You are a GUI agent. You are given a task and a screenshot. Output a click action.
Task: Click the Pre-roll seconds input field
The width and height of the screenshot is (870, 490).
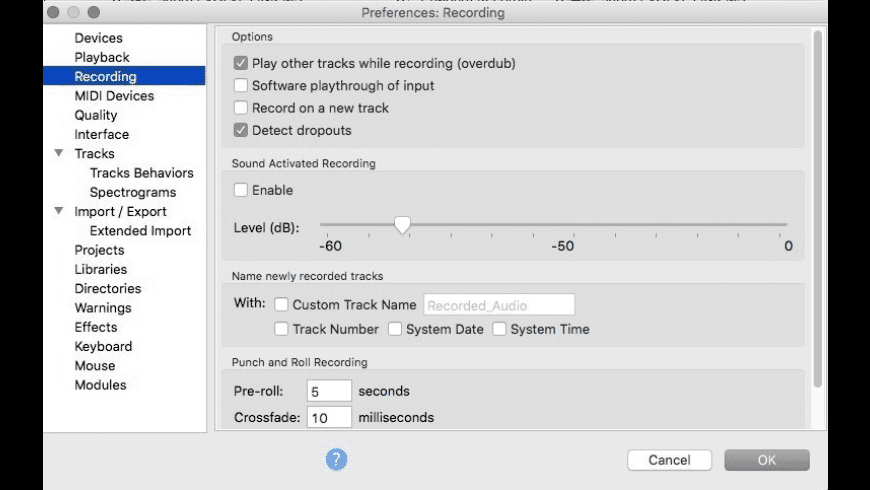click(x=329, y=391)
